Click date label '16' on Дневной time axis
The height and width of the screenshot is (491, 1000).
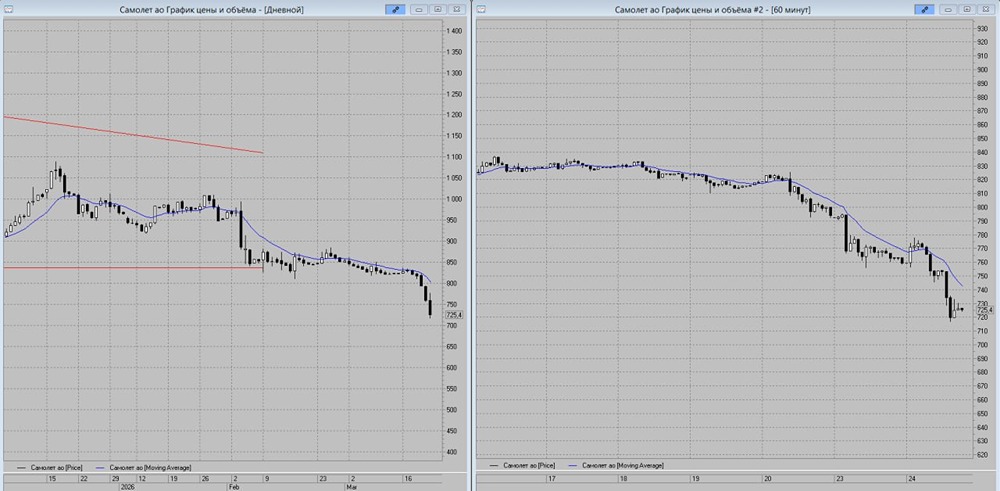pos(407,478)
